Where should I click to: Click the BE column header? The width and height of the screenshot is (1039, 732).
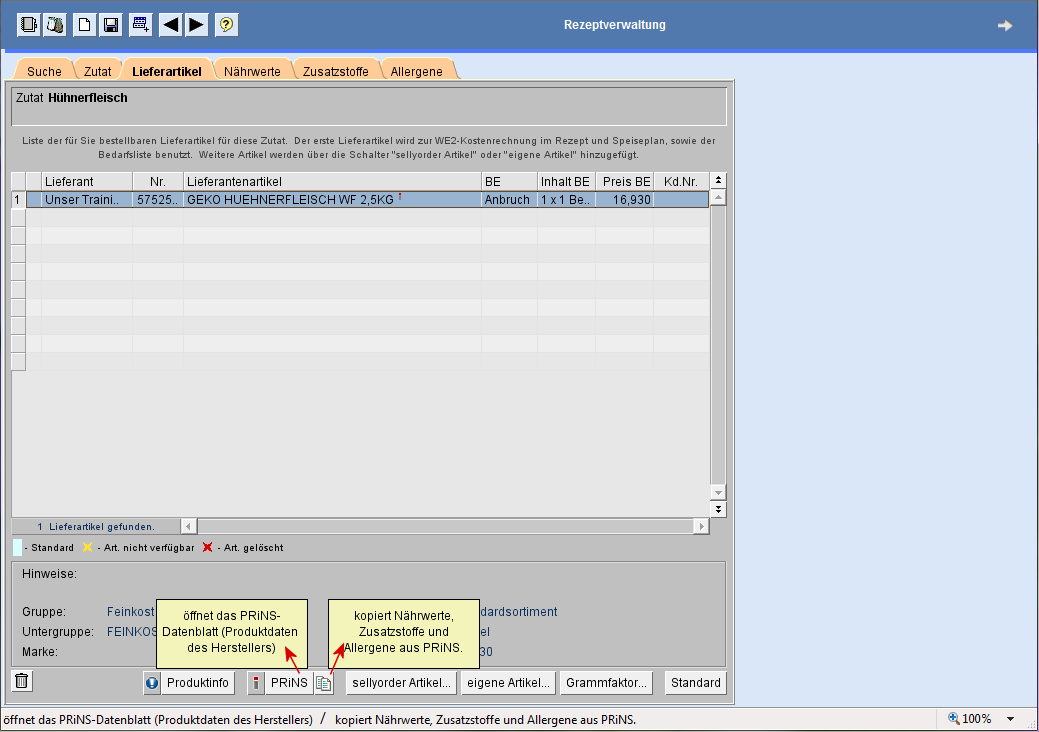click(x=509, y=182)
